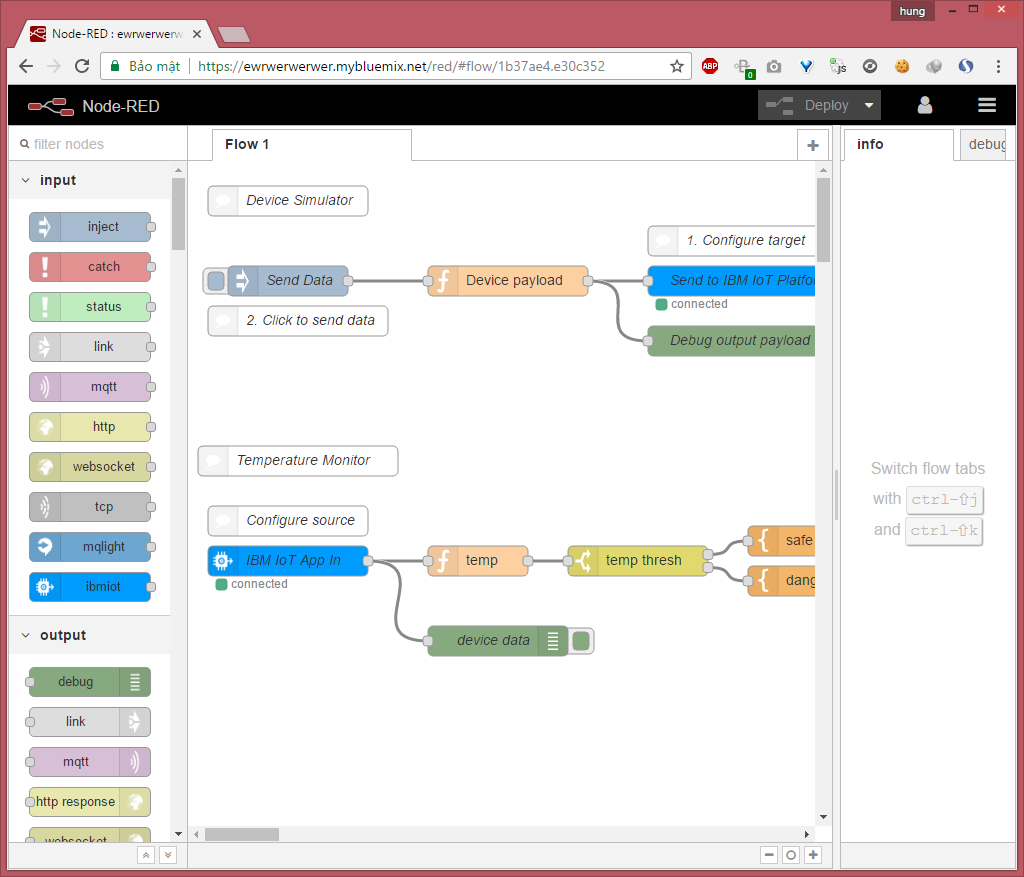Click the inject node in palette

pos(90,227)
